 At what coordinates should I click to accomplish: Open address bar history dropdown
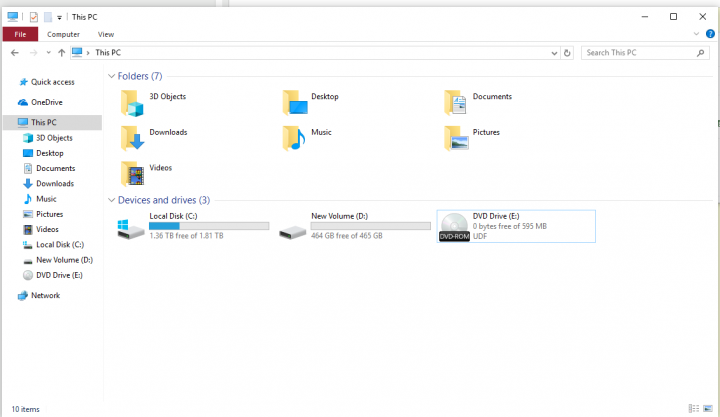[x=554, y=53]
